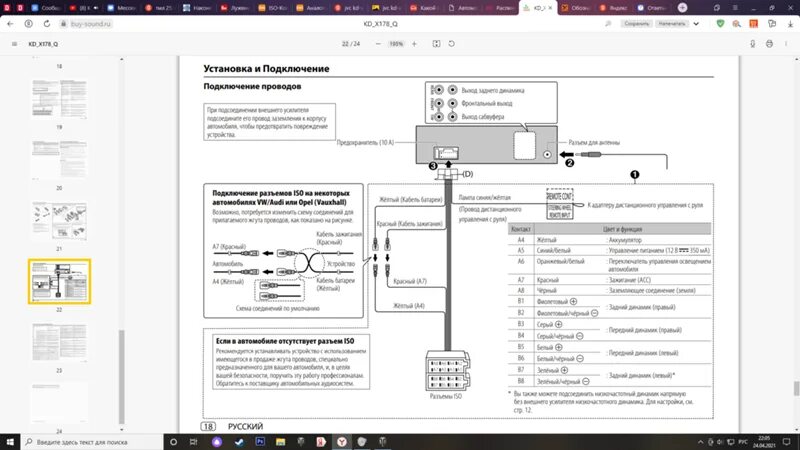Click the Сохранить button
Image resolution: width=800 pixels, height=450 pixels.
[636, 24]
